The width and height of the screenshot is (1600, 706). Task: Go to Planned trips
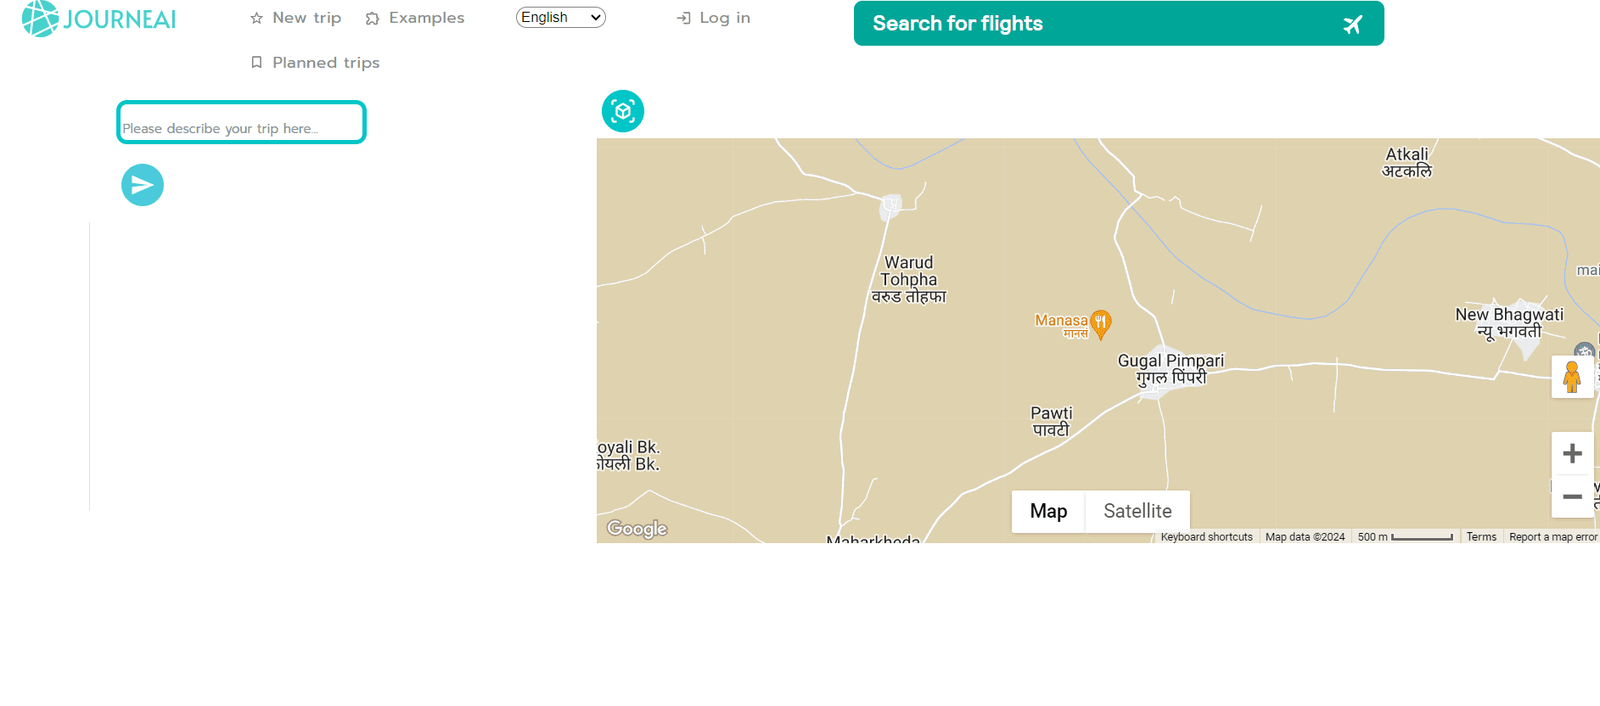tap(315, 62)
